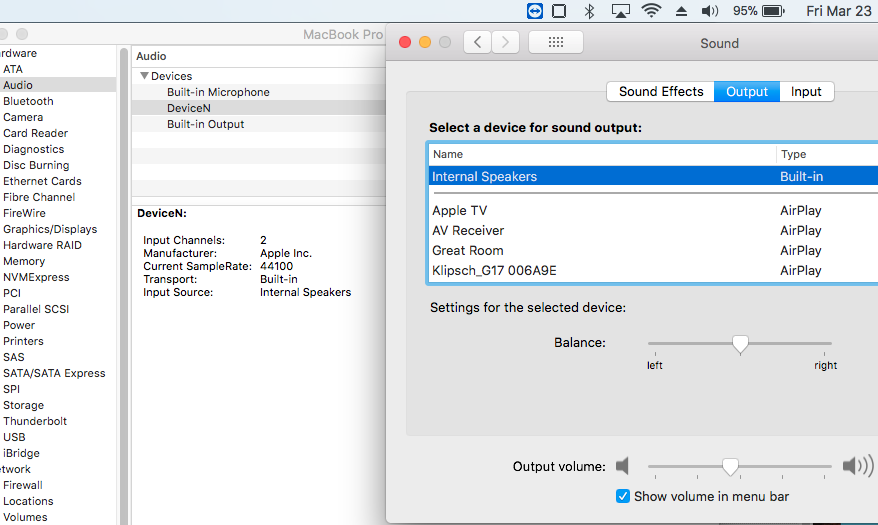
Task: Select Built-in Microphone in device list
Action: pyautogui.click(x=218, y=92)
